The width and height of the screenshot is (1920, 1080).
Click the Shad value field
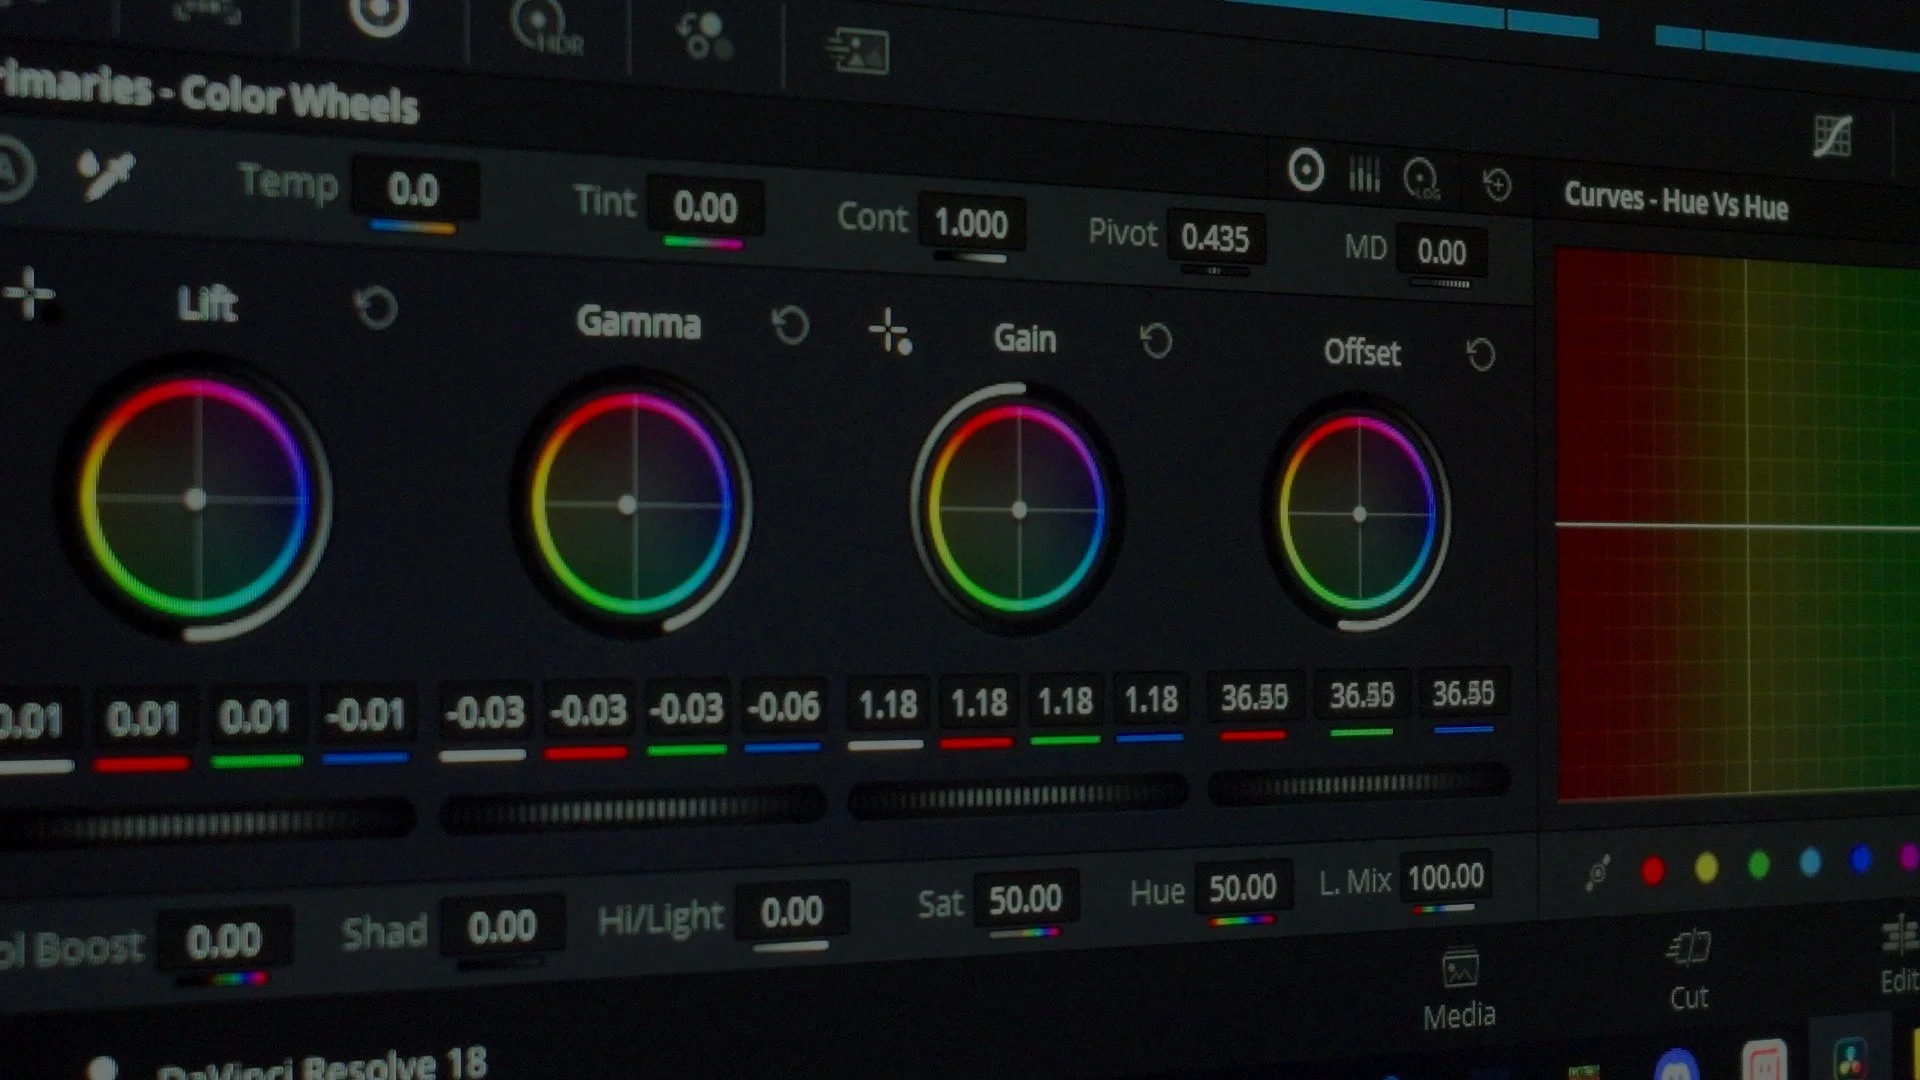[501, 927]
